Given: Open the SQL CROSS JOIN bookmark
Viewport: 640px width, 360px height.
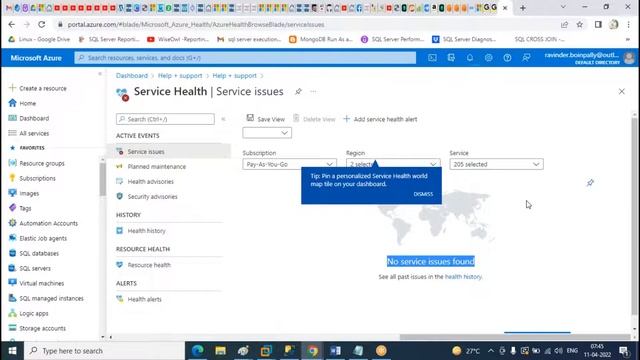Looking at the screenshot, I should click(539, 39).
